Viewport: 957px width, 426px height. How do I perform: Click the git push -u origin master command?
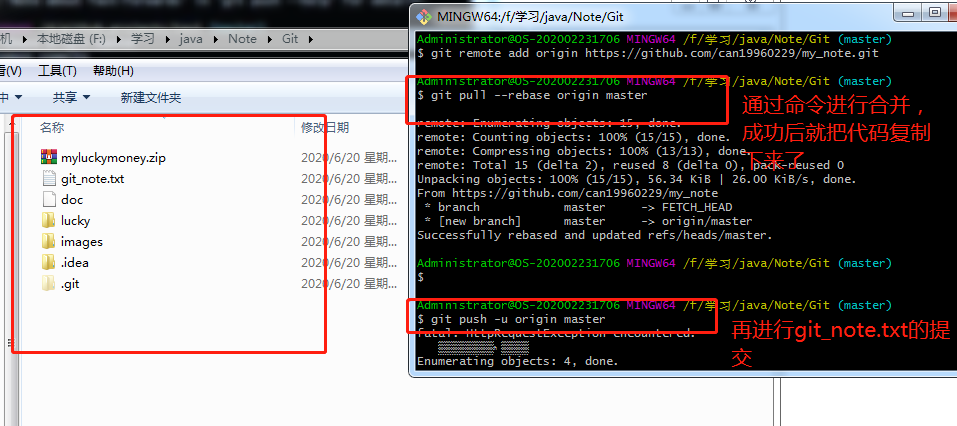click(511, 319)
